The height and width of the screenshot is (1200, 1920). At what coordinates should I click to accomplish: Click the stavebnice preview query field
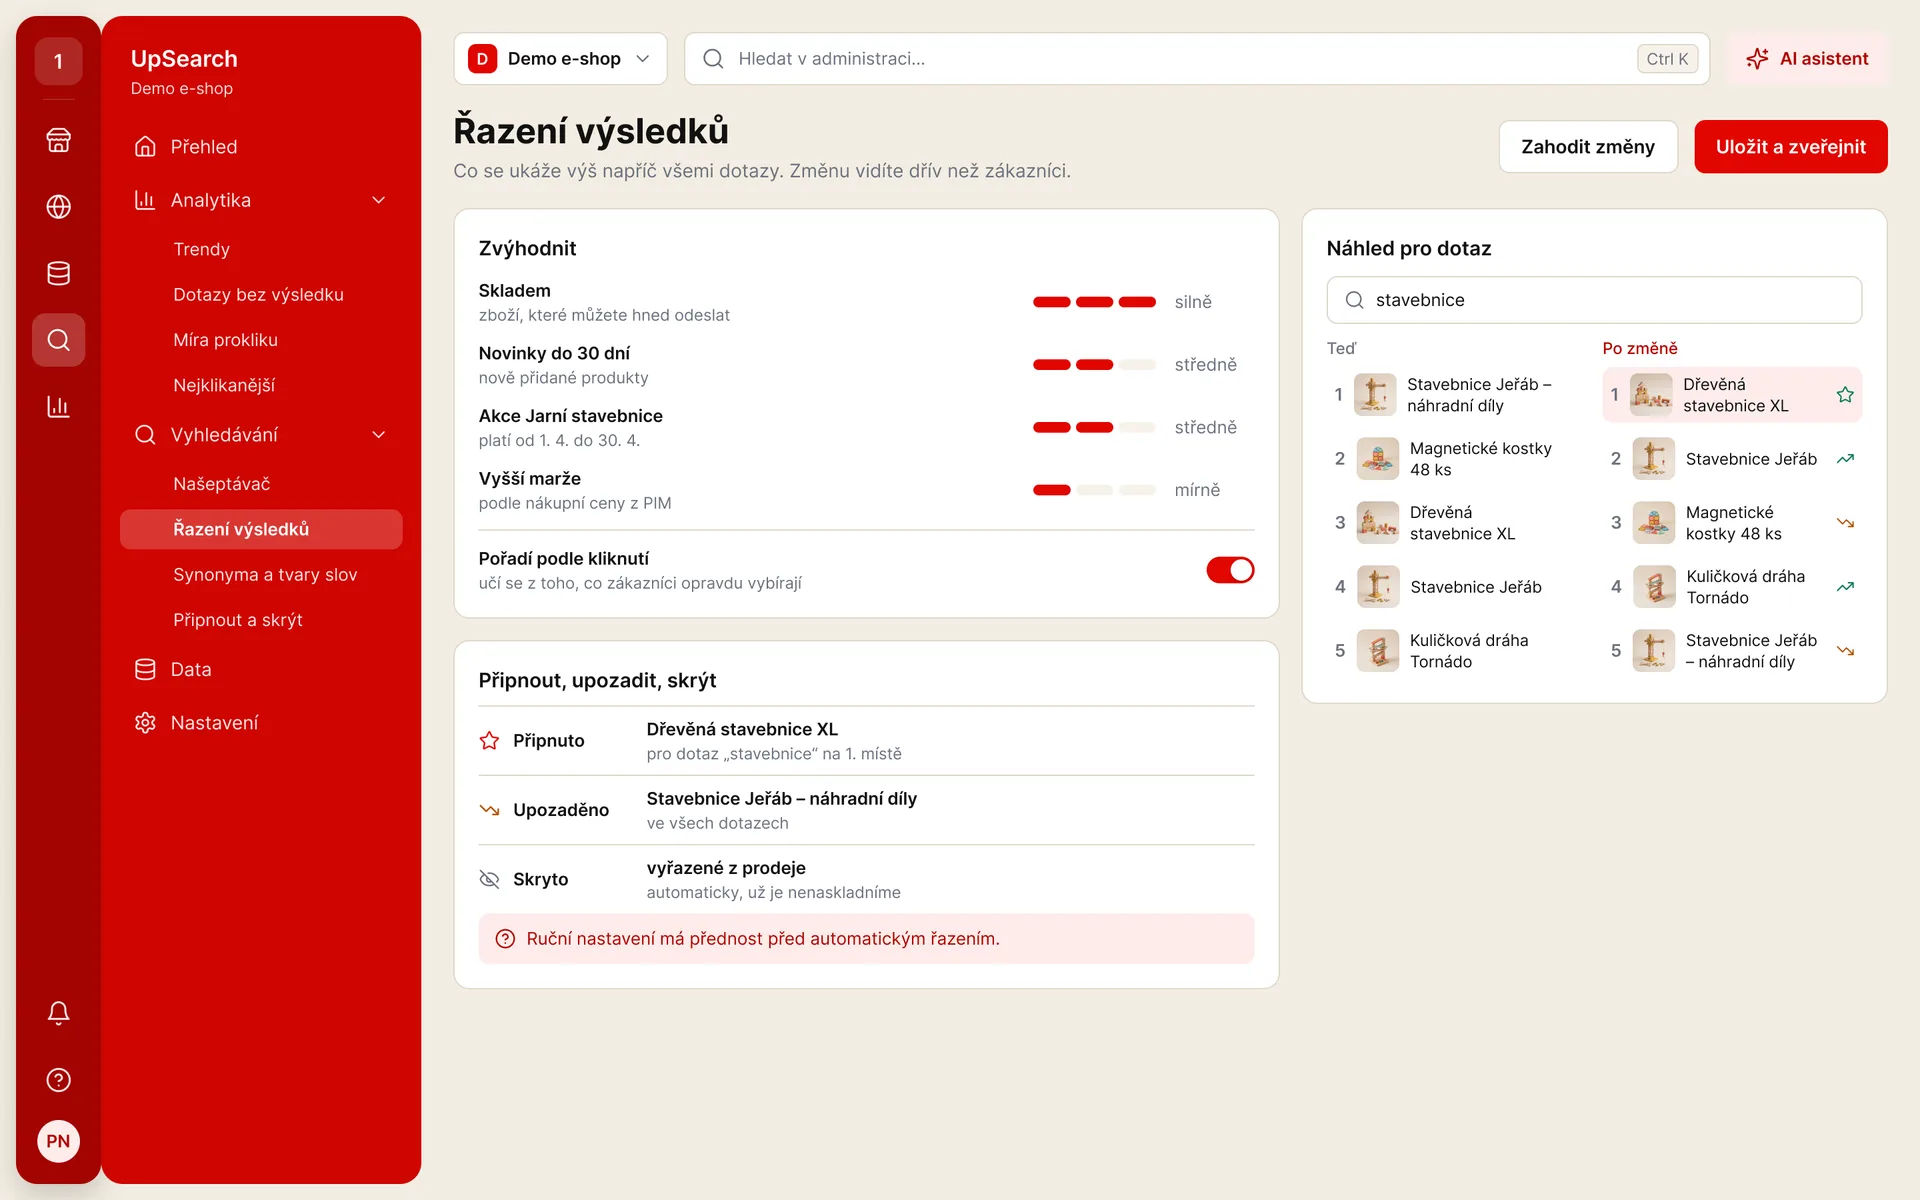pos(1594,300)
